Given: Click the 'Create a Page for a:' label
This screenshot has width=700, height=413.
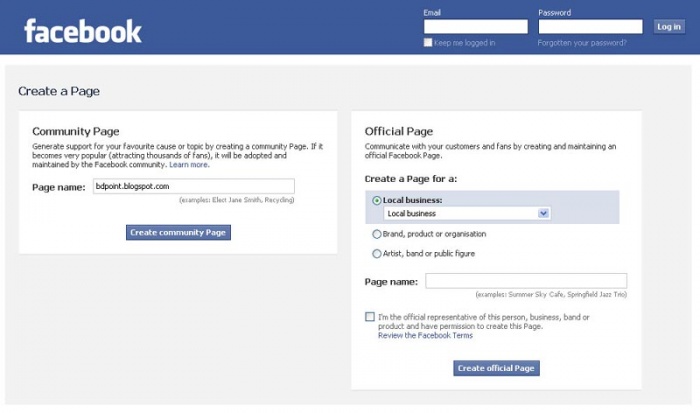Looking at the screenshot, I should click(x=411, y=179).
